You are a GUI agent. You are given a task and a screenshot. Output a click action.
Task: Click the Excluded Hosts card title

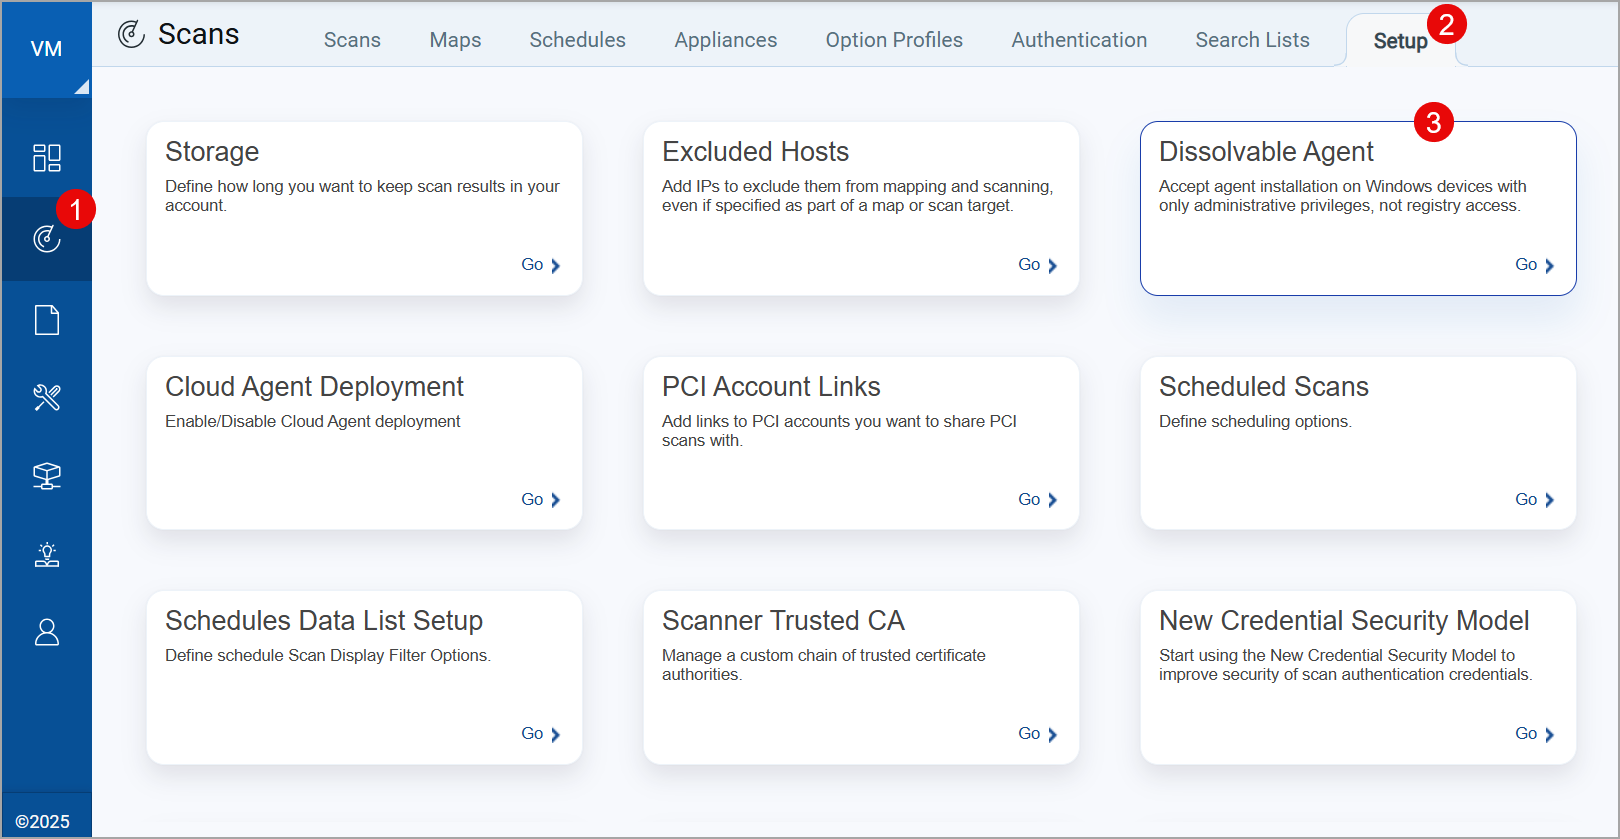(x=755, y=152)
